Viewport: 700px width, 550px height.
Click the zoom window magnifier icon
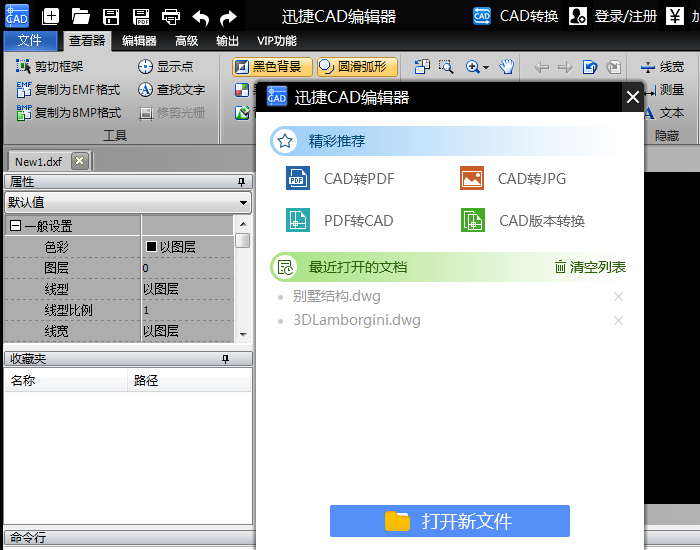(446, 67)
